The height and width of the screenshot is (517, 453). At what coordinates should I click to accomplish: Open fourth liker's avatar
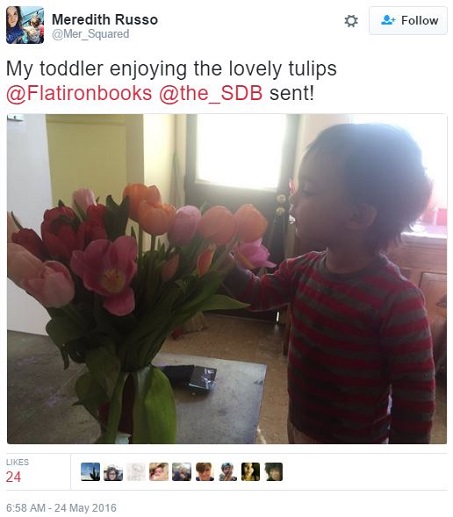click(159, 472)
